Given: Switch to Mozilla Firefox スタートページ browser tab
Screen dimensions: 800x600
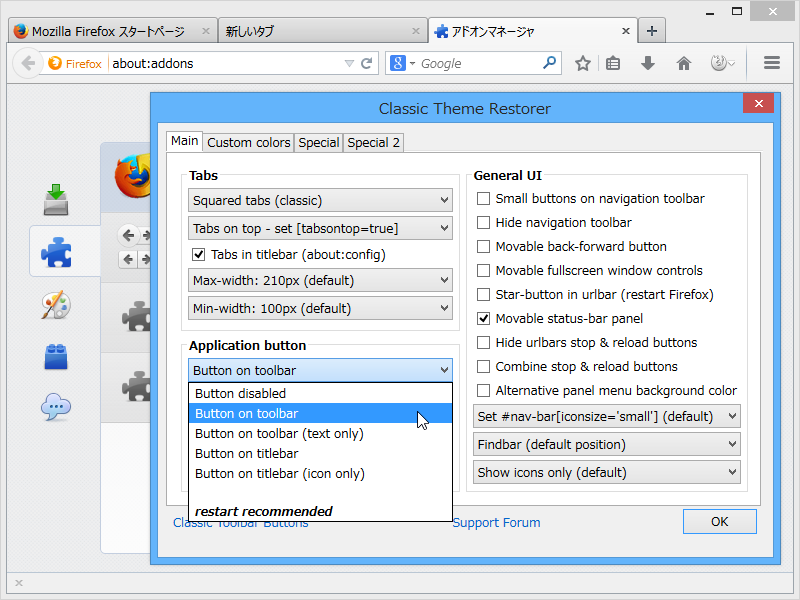Looking at the screenshot, I should tap(113, 31).
